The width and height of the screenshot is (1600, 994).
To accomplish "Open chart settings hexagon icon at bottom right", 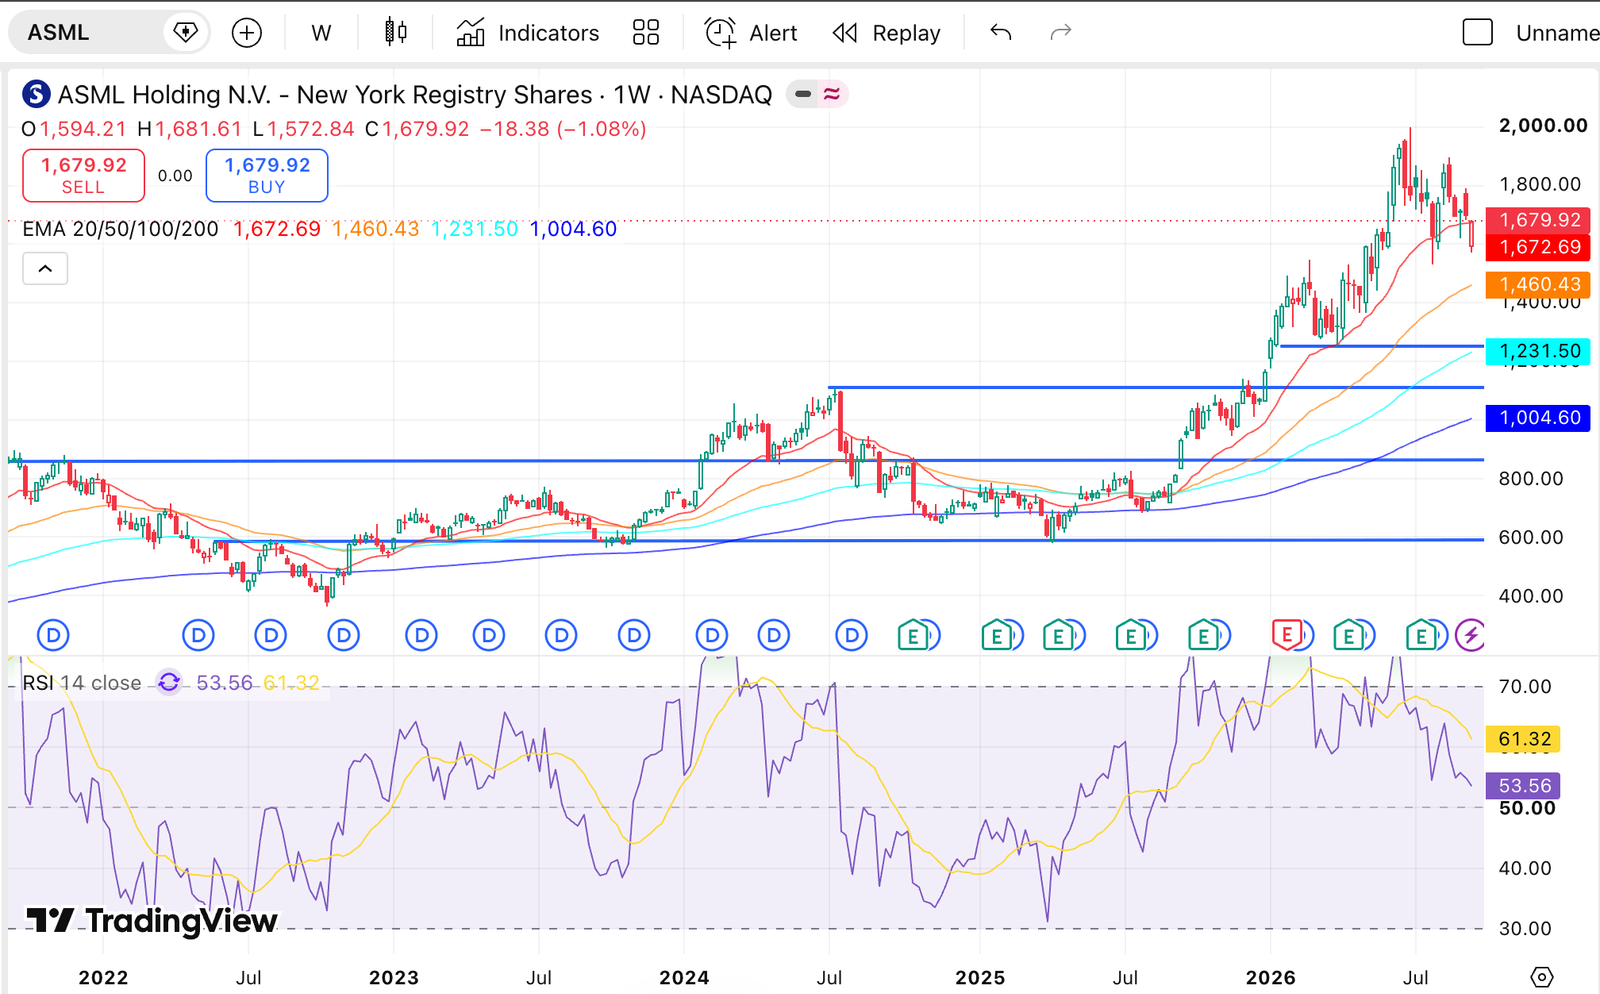I will click(1541, 977).
